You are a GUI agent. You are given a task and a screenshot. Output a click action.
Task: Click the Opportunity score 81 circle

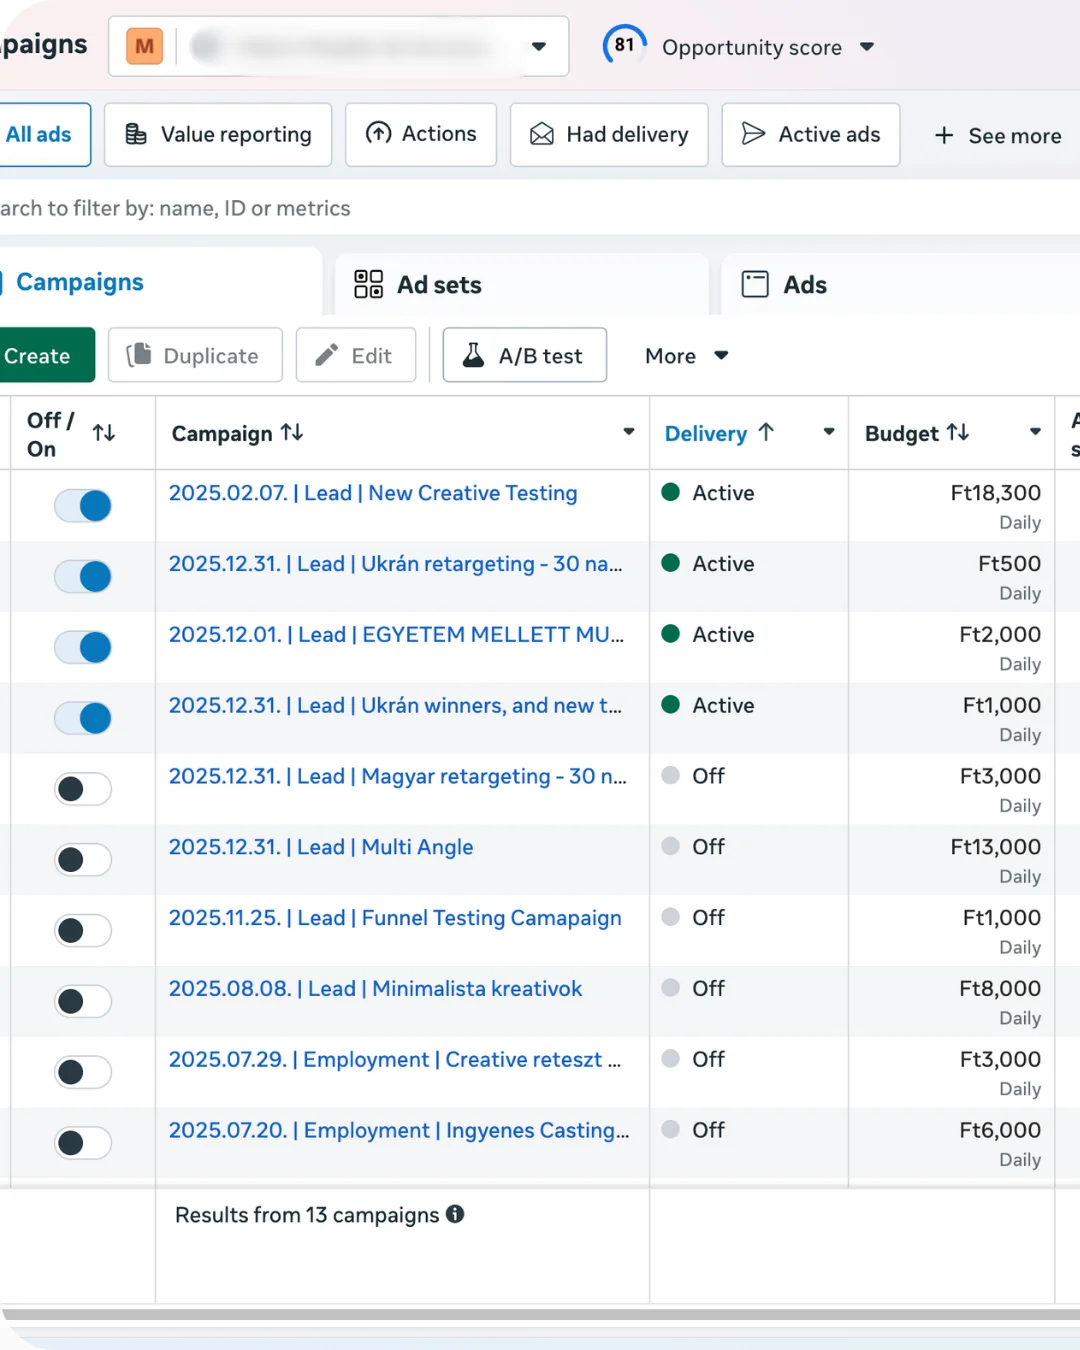coord(624,45)
